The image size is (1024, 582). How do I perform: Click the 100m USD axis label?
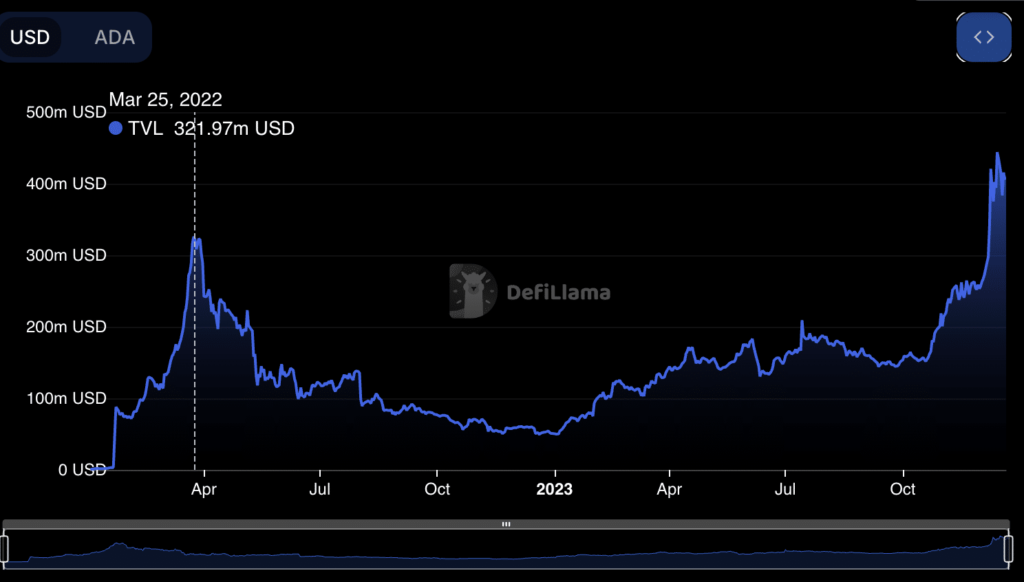(66, 398)
